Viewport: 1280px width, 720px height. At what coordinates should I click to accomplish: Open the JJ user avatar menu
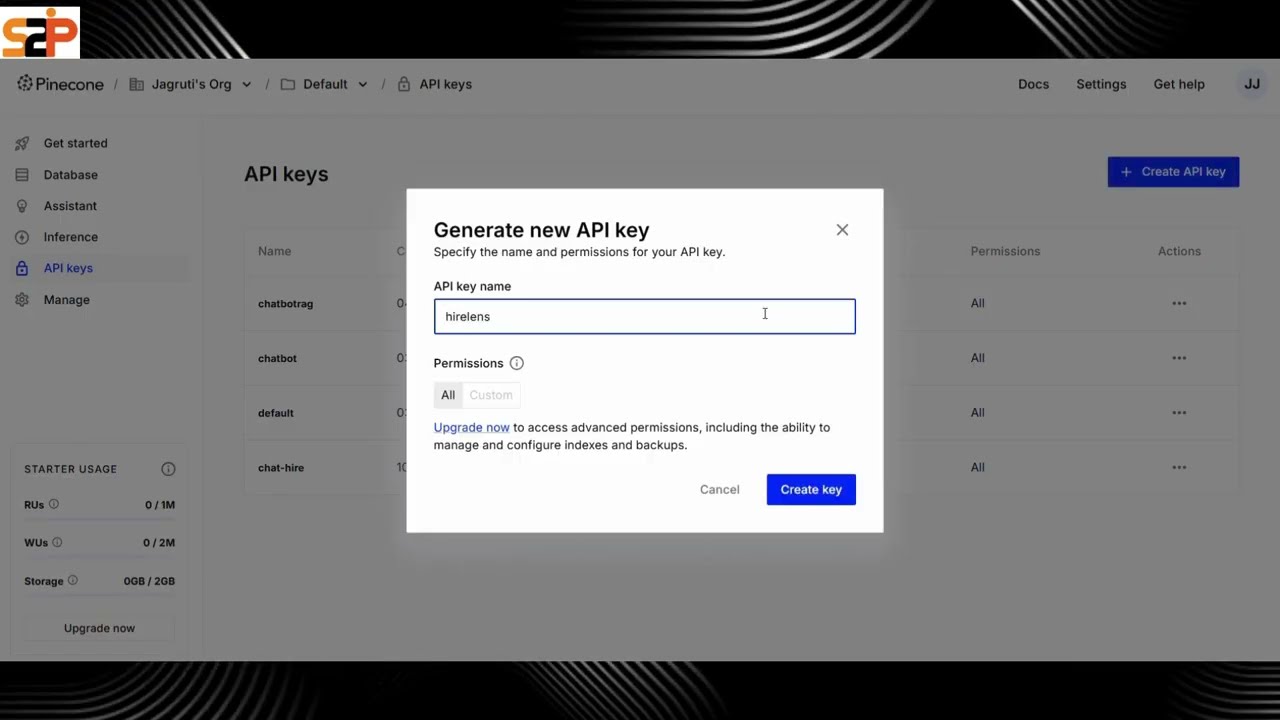tap(1252, 84)
